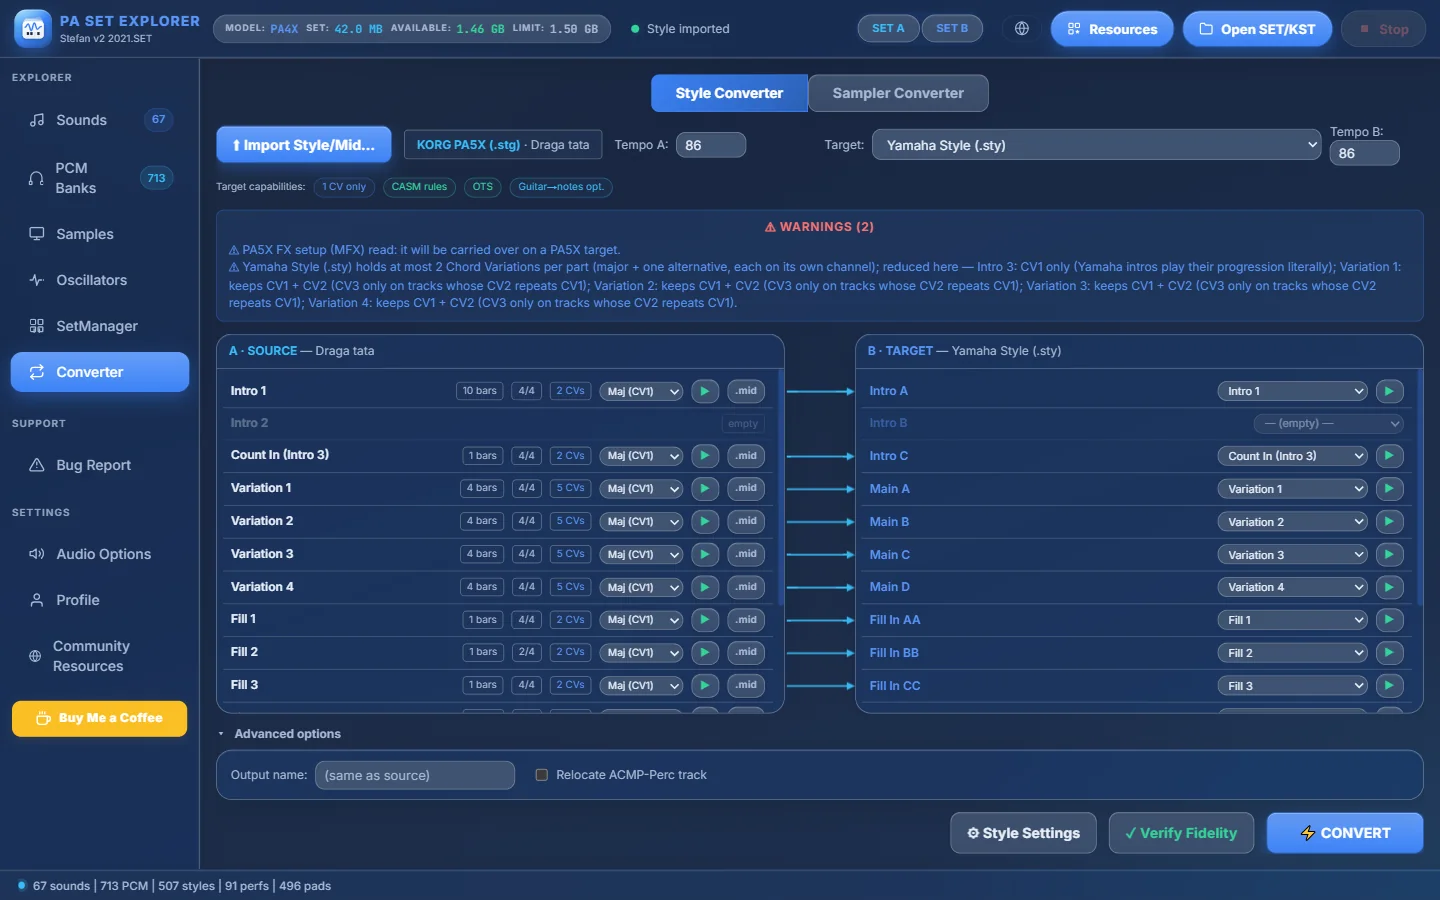Switch to SET A

[x=888, y=29]
